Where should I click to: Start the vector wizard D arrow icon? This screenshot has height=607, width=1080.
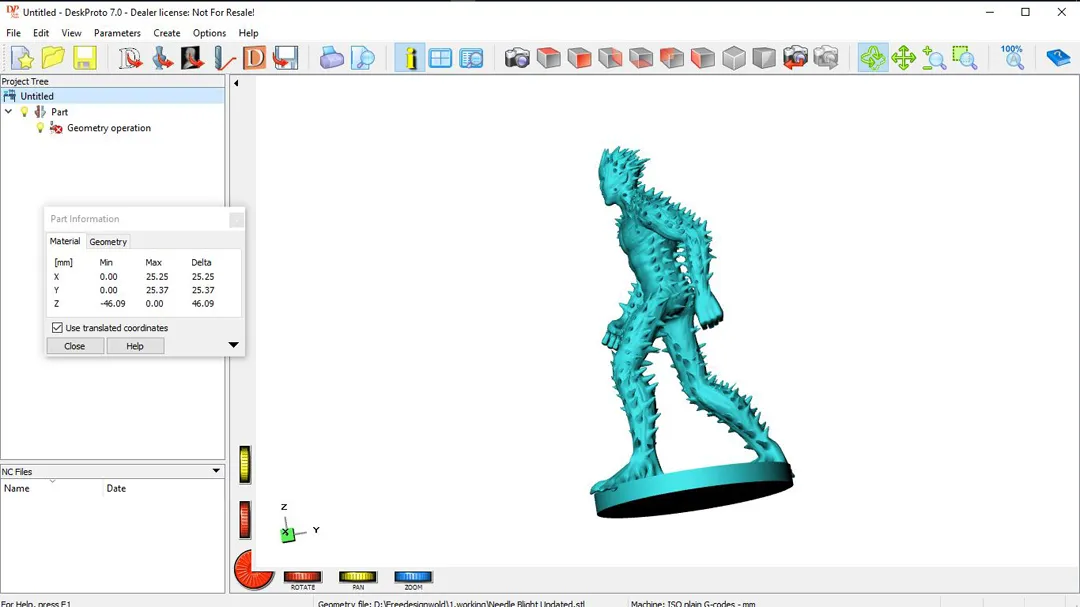[129, 59]
